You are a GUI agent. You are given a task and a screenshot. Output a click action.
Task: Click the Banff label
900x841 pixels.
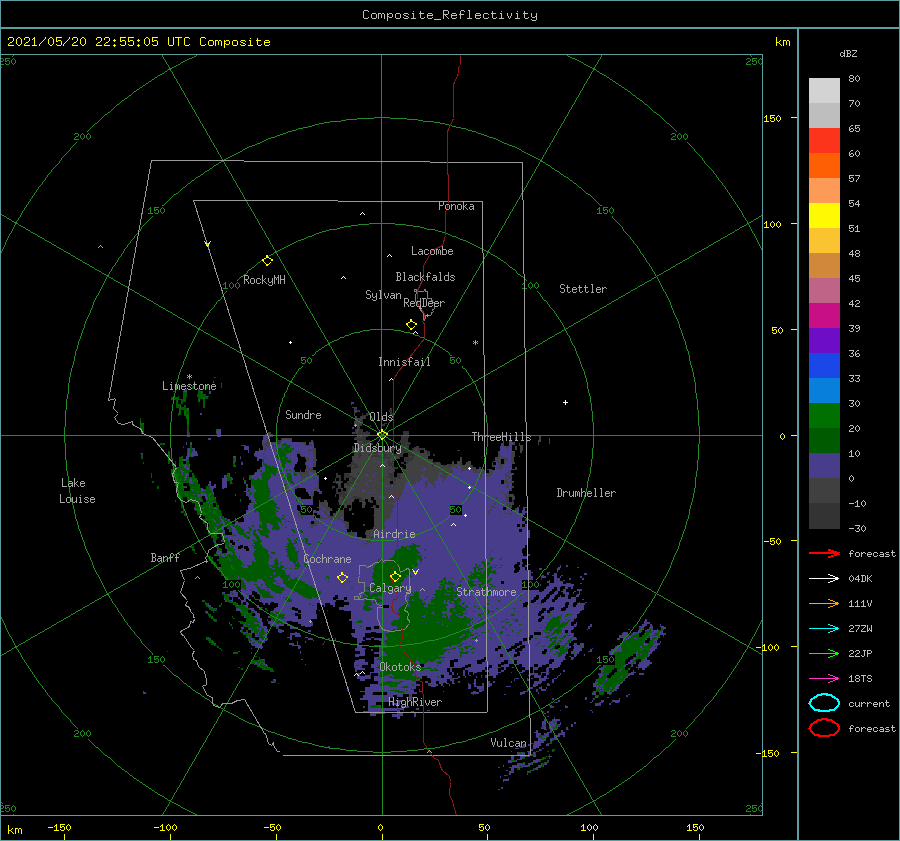(x=165, y=557)
